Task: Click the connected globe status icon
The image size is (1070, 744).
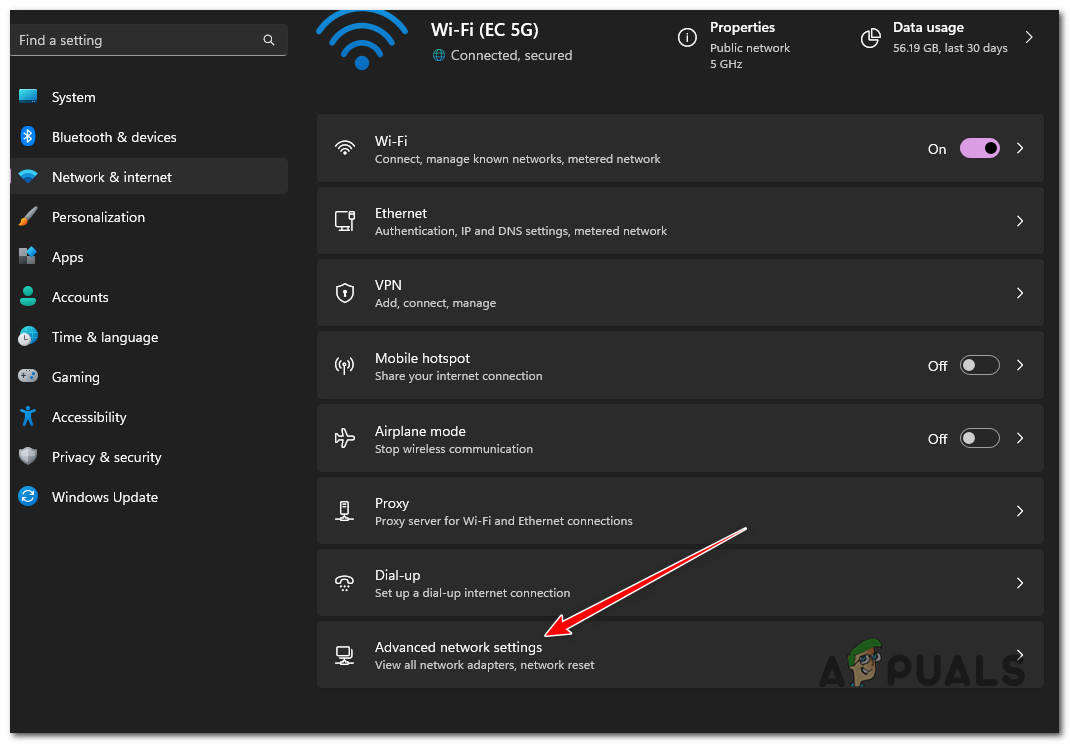Action: 439,55
